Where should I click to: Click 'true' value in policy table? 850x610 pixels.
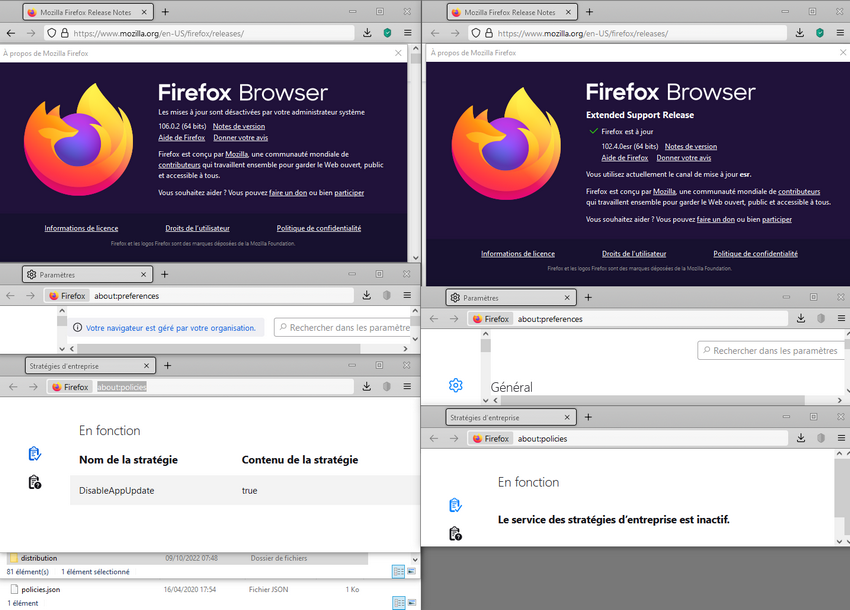(249, 490)
